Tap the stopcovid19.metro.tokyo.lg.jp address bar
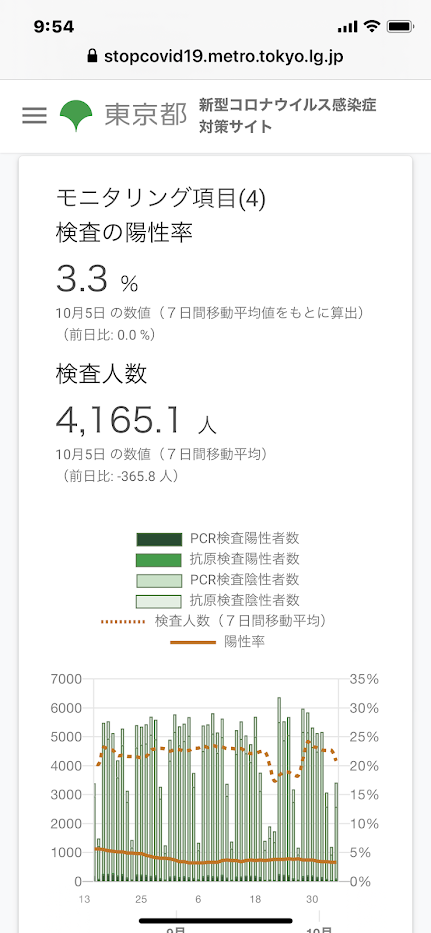 [x=216, y=57]
